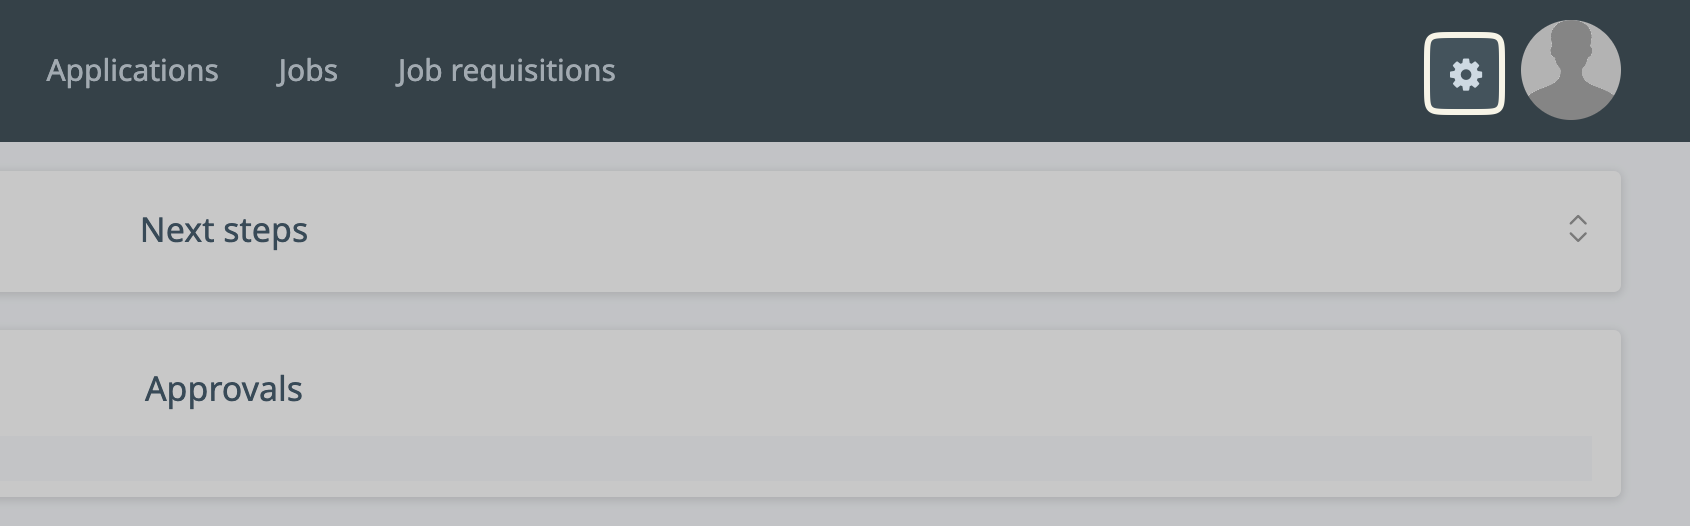
Task: Click empty area of dark navigation bar
Action: coord(1000,70)
